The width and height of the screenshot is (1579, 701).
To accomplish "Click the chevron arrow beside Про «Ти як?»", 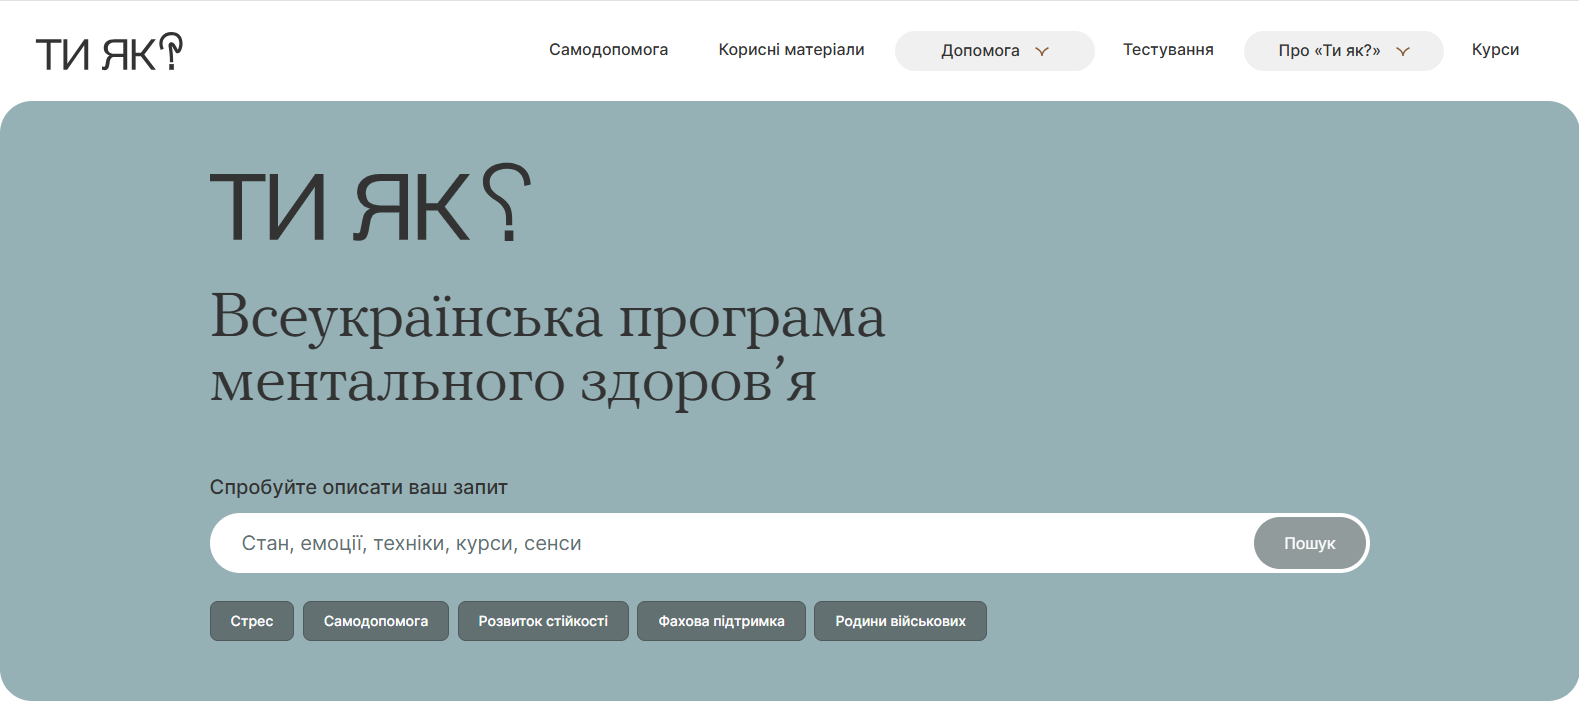I will [x=1403, y=51].
